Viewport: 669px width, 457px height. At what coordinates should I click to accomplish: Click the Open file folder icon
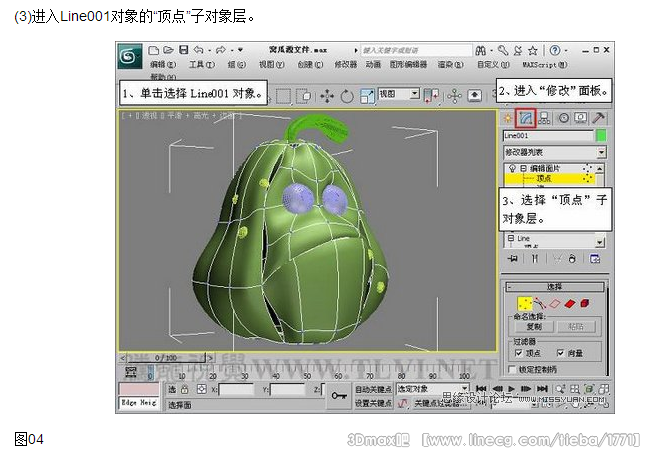coord(168,50)
